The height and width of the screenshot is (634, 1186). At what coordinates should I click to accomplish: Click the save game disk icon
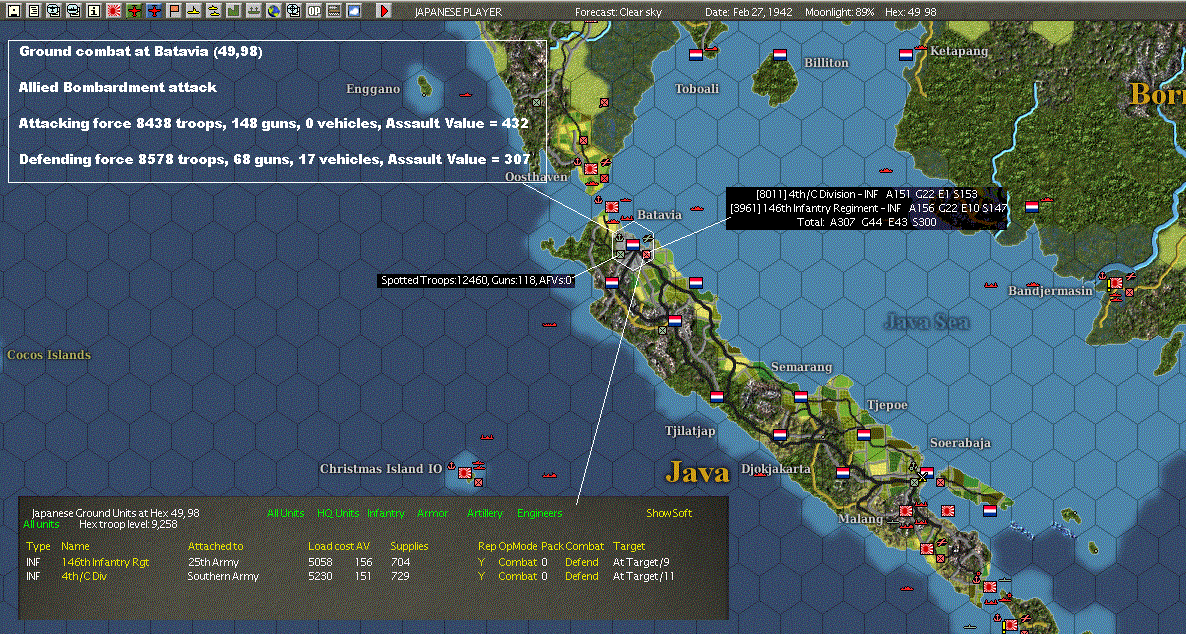(14, 11)
